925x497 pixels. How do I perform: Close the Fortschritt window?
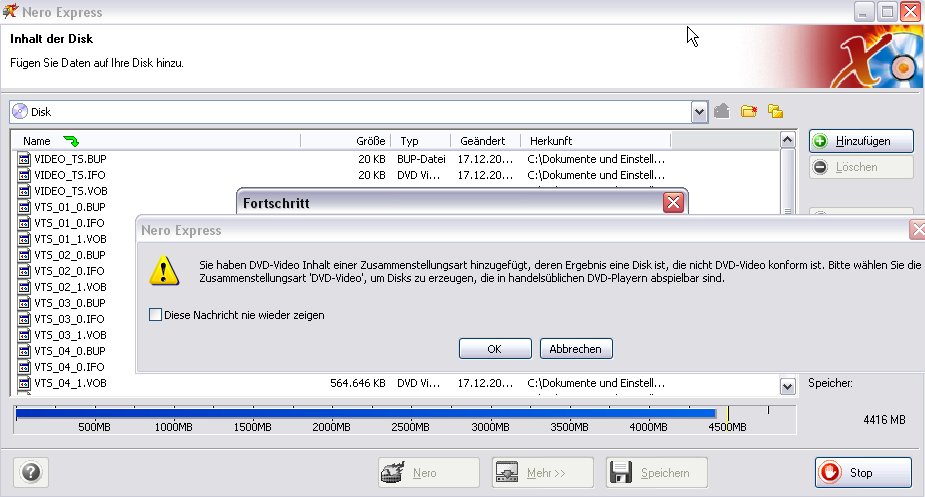673,203
